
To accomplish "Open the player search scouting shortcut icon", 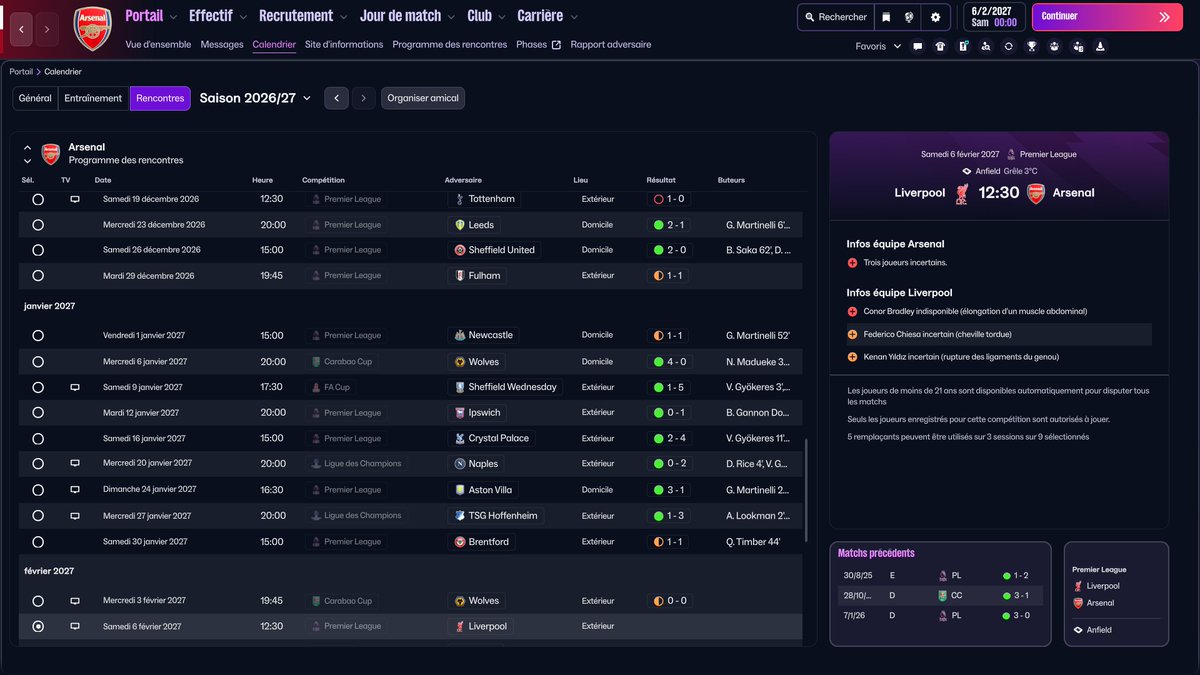I will (x=986, y=46).
